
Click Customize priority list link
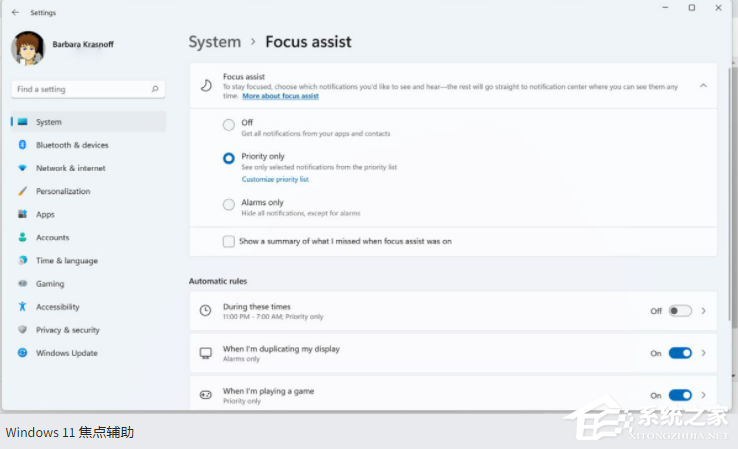(x=275, y=179)
